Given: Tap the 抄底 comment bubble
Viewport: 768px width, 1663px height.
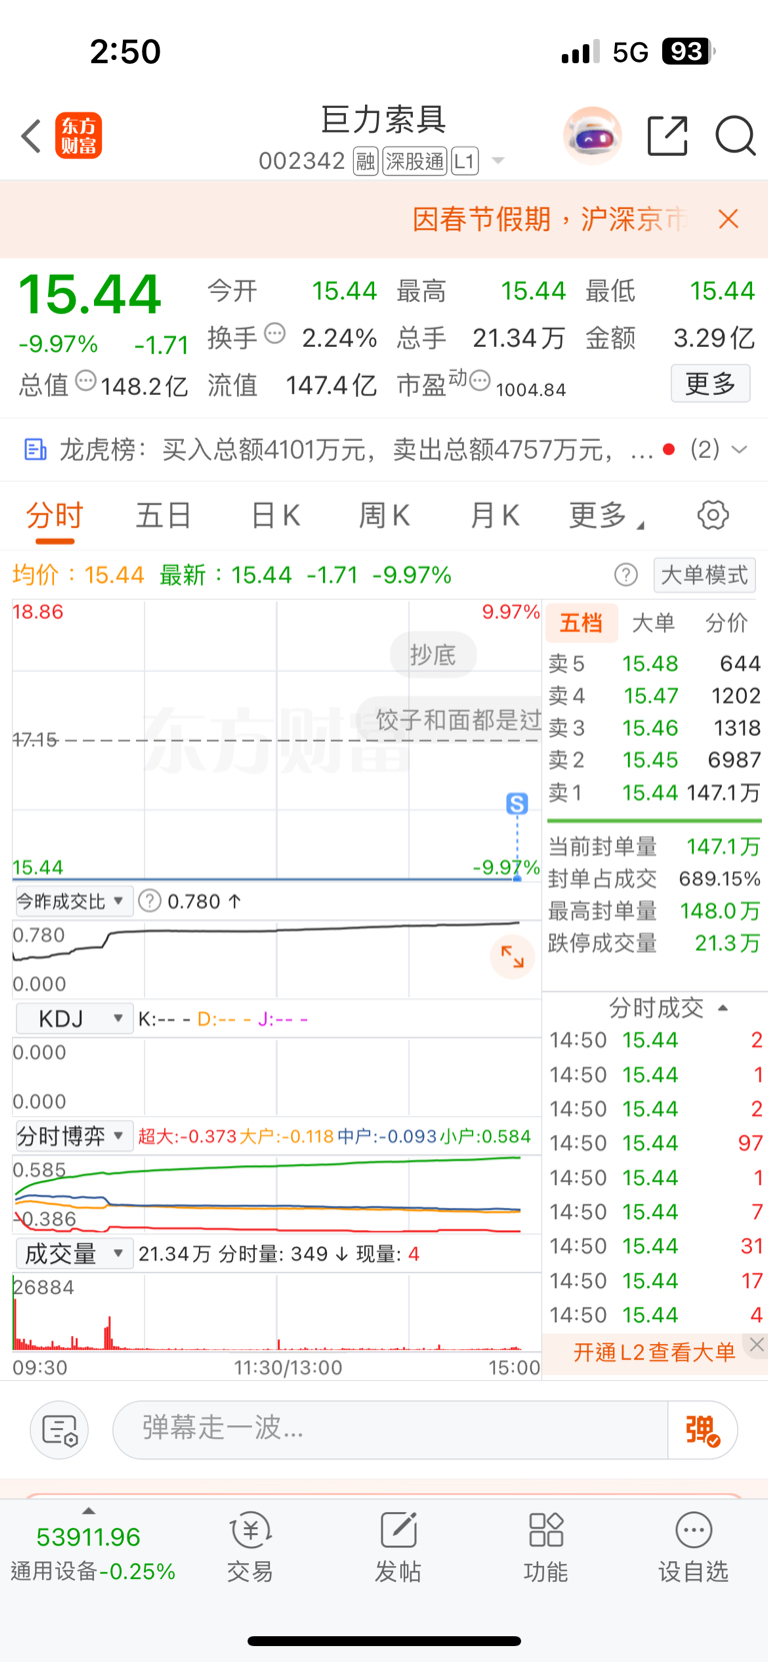Looking at the screenshot, I should click(433, 655).
